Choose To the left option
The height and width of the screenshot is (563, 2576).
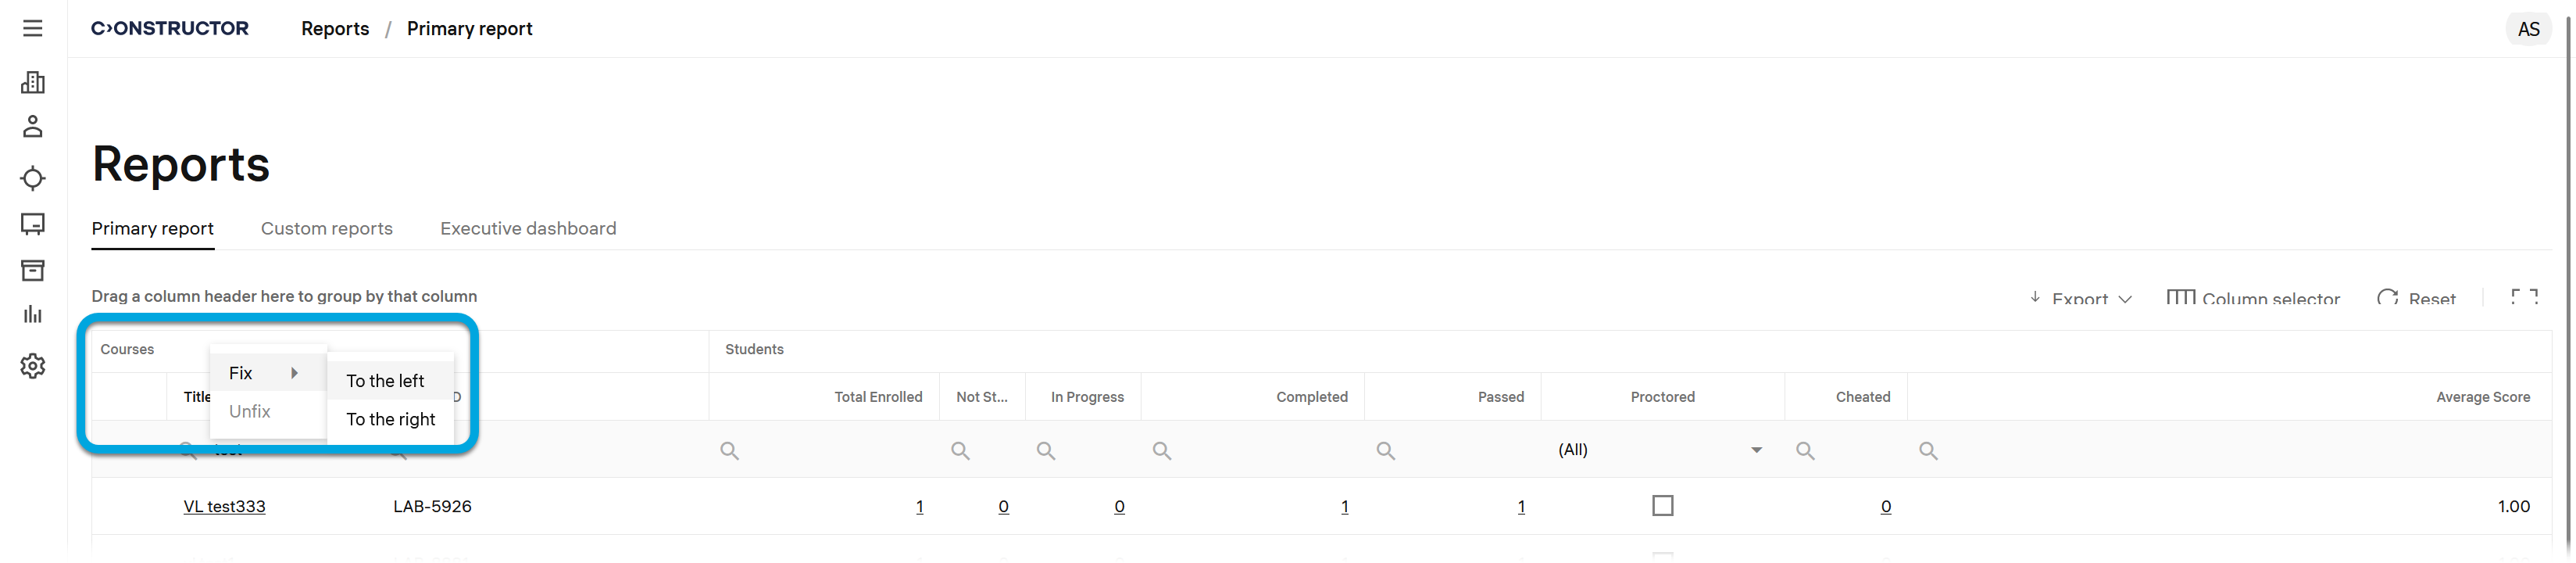point(385,381)
